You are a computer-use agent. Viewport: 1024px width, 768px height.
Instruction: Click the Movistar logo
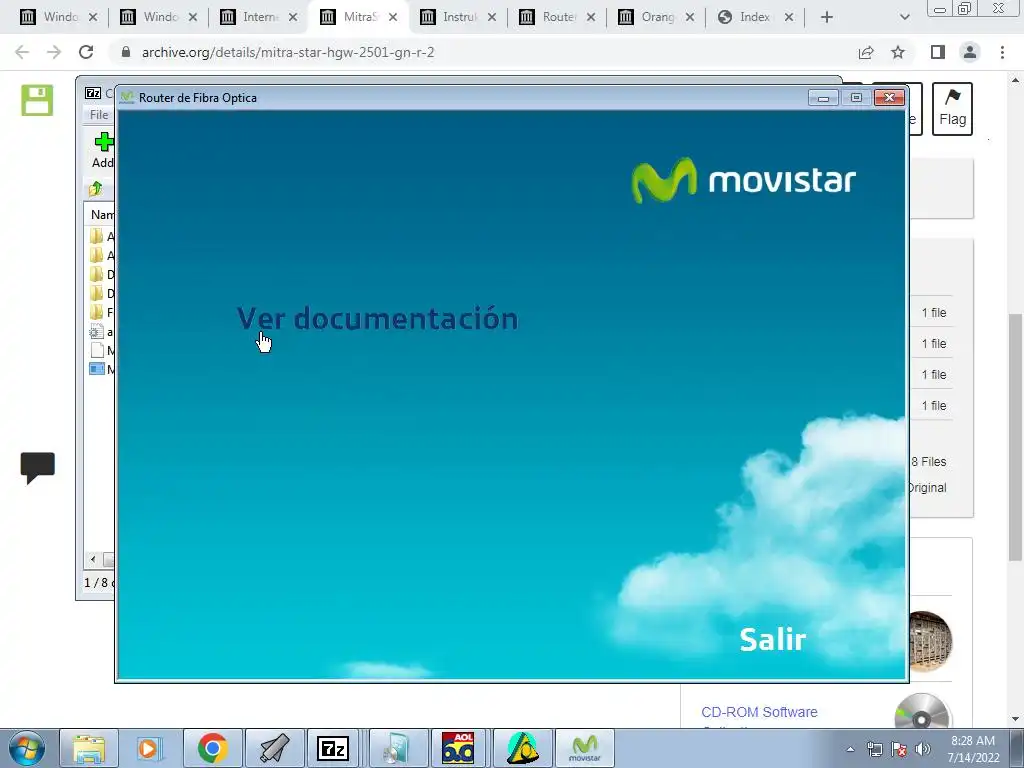(744, 180)
